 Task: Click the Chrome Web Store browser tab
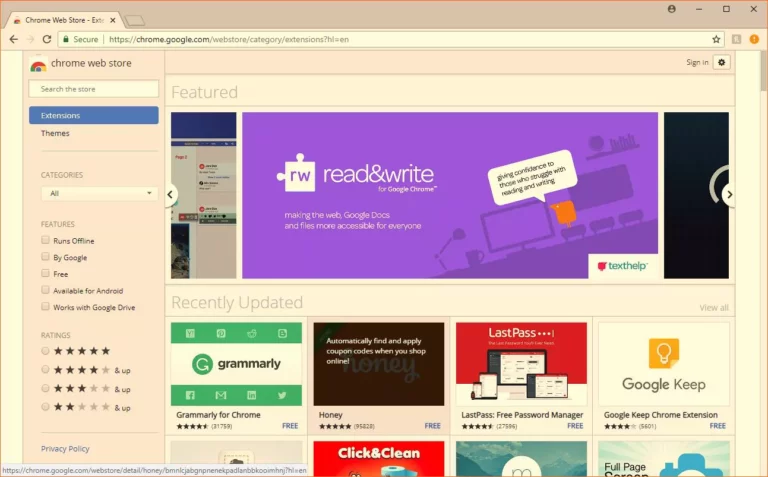tap(64, 20)
